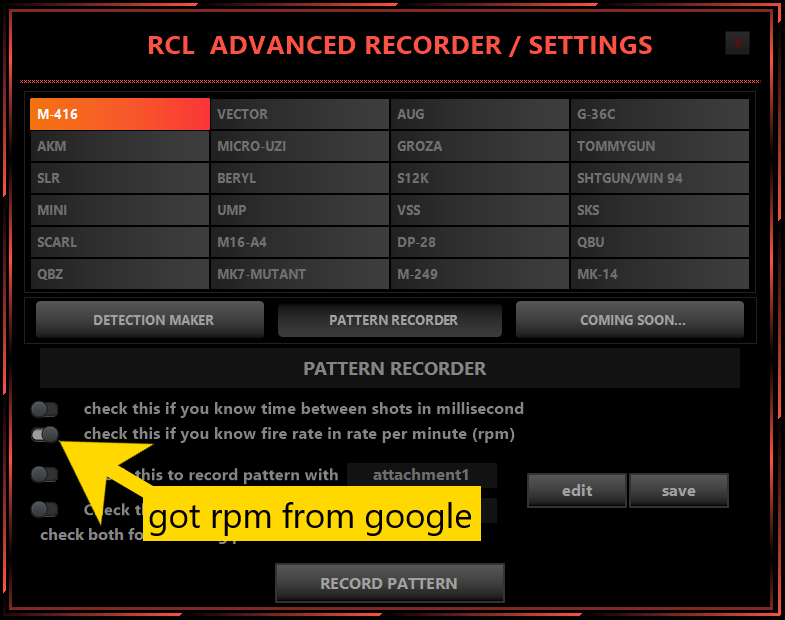785x620 pixels.
Task: Click the save button
Action: coord(678,491)
